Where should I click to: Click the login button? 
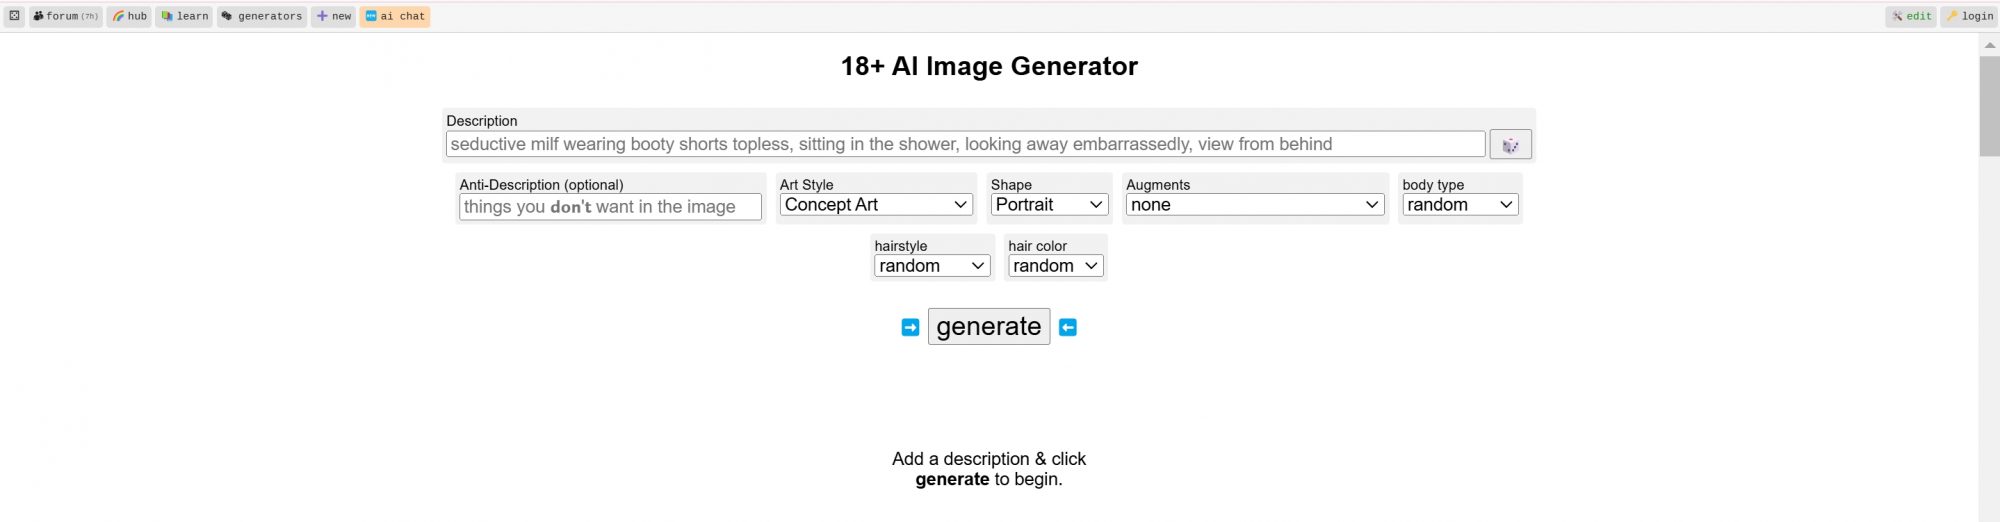point(1969,16)
